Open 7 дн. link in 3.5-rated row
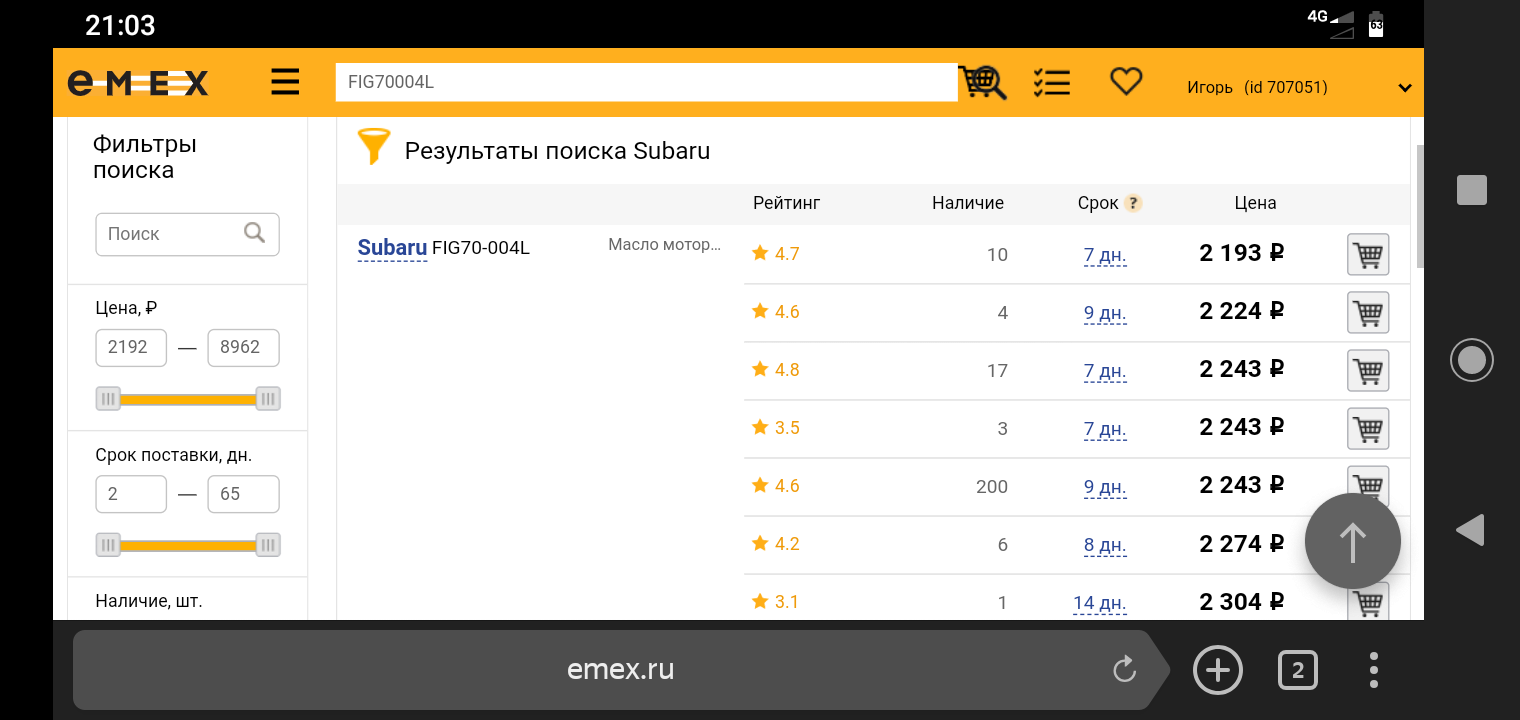 [1105, 429]
